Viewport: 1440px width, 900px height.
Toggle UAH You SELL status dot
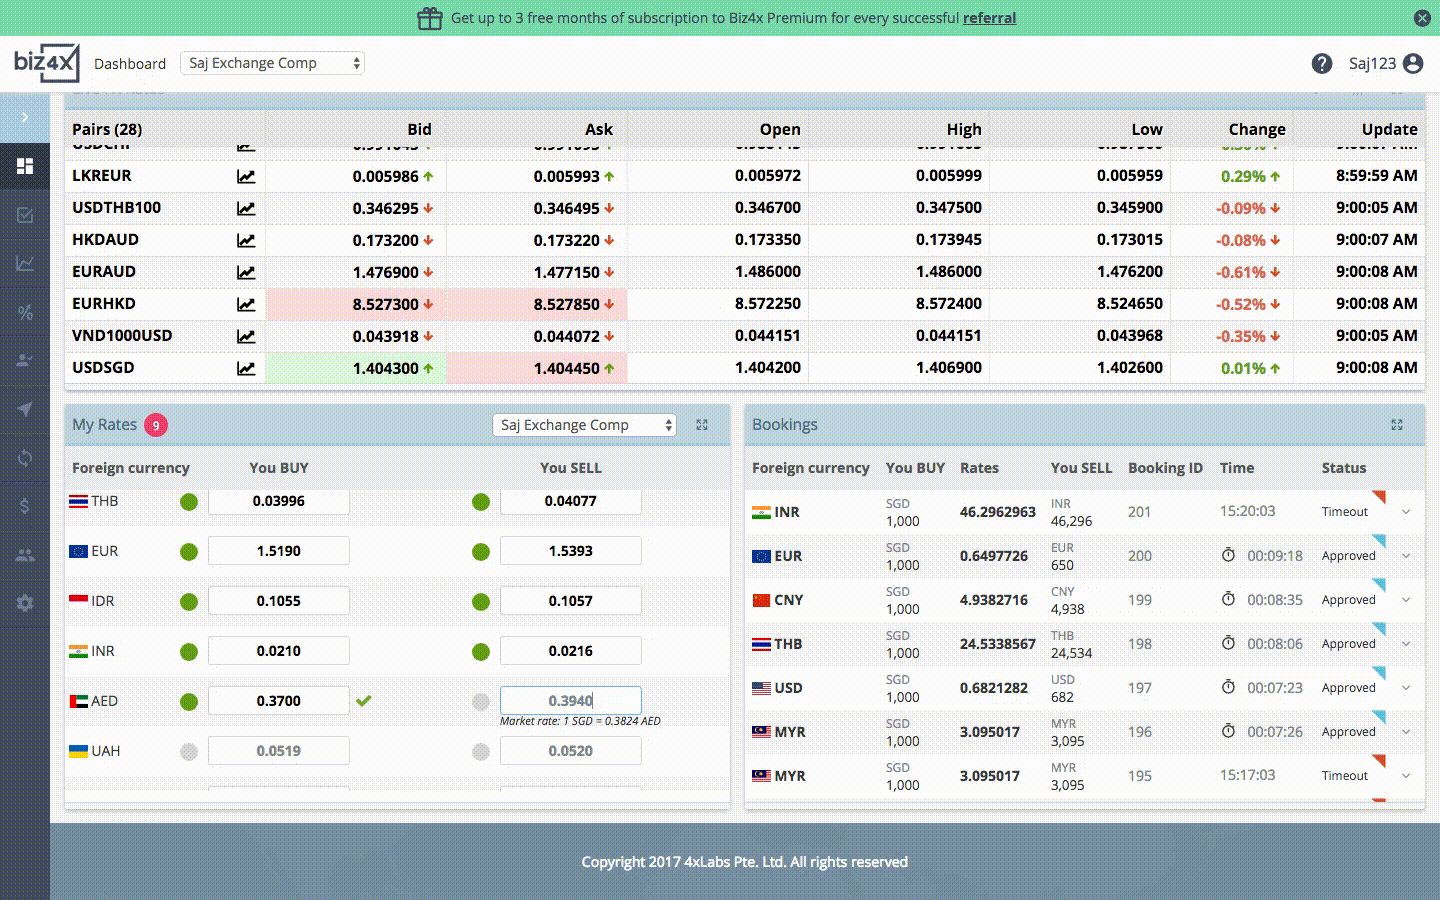[481, 752]
